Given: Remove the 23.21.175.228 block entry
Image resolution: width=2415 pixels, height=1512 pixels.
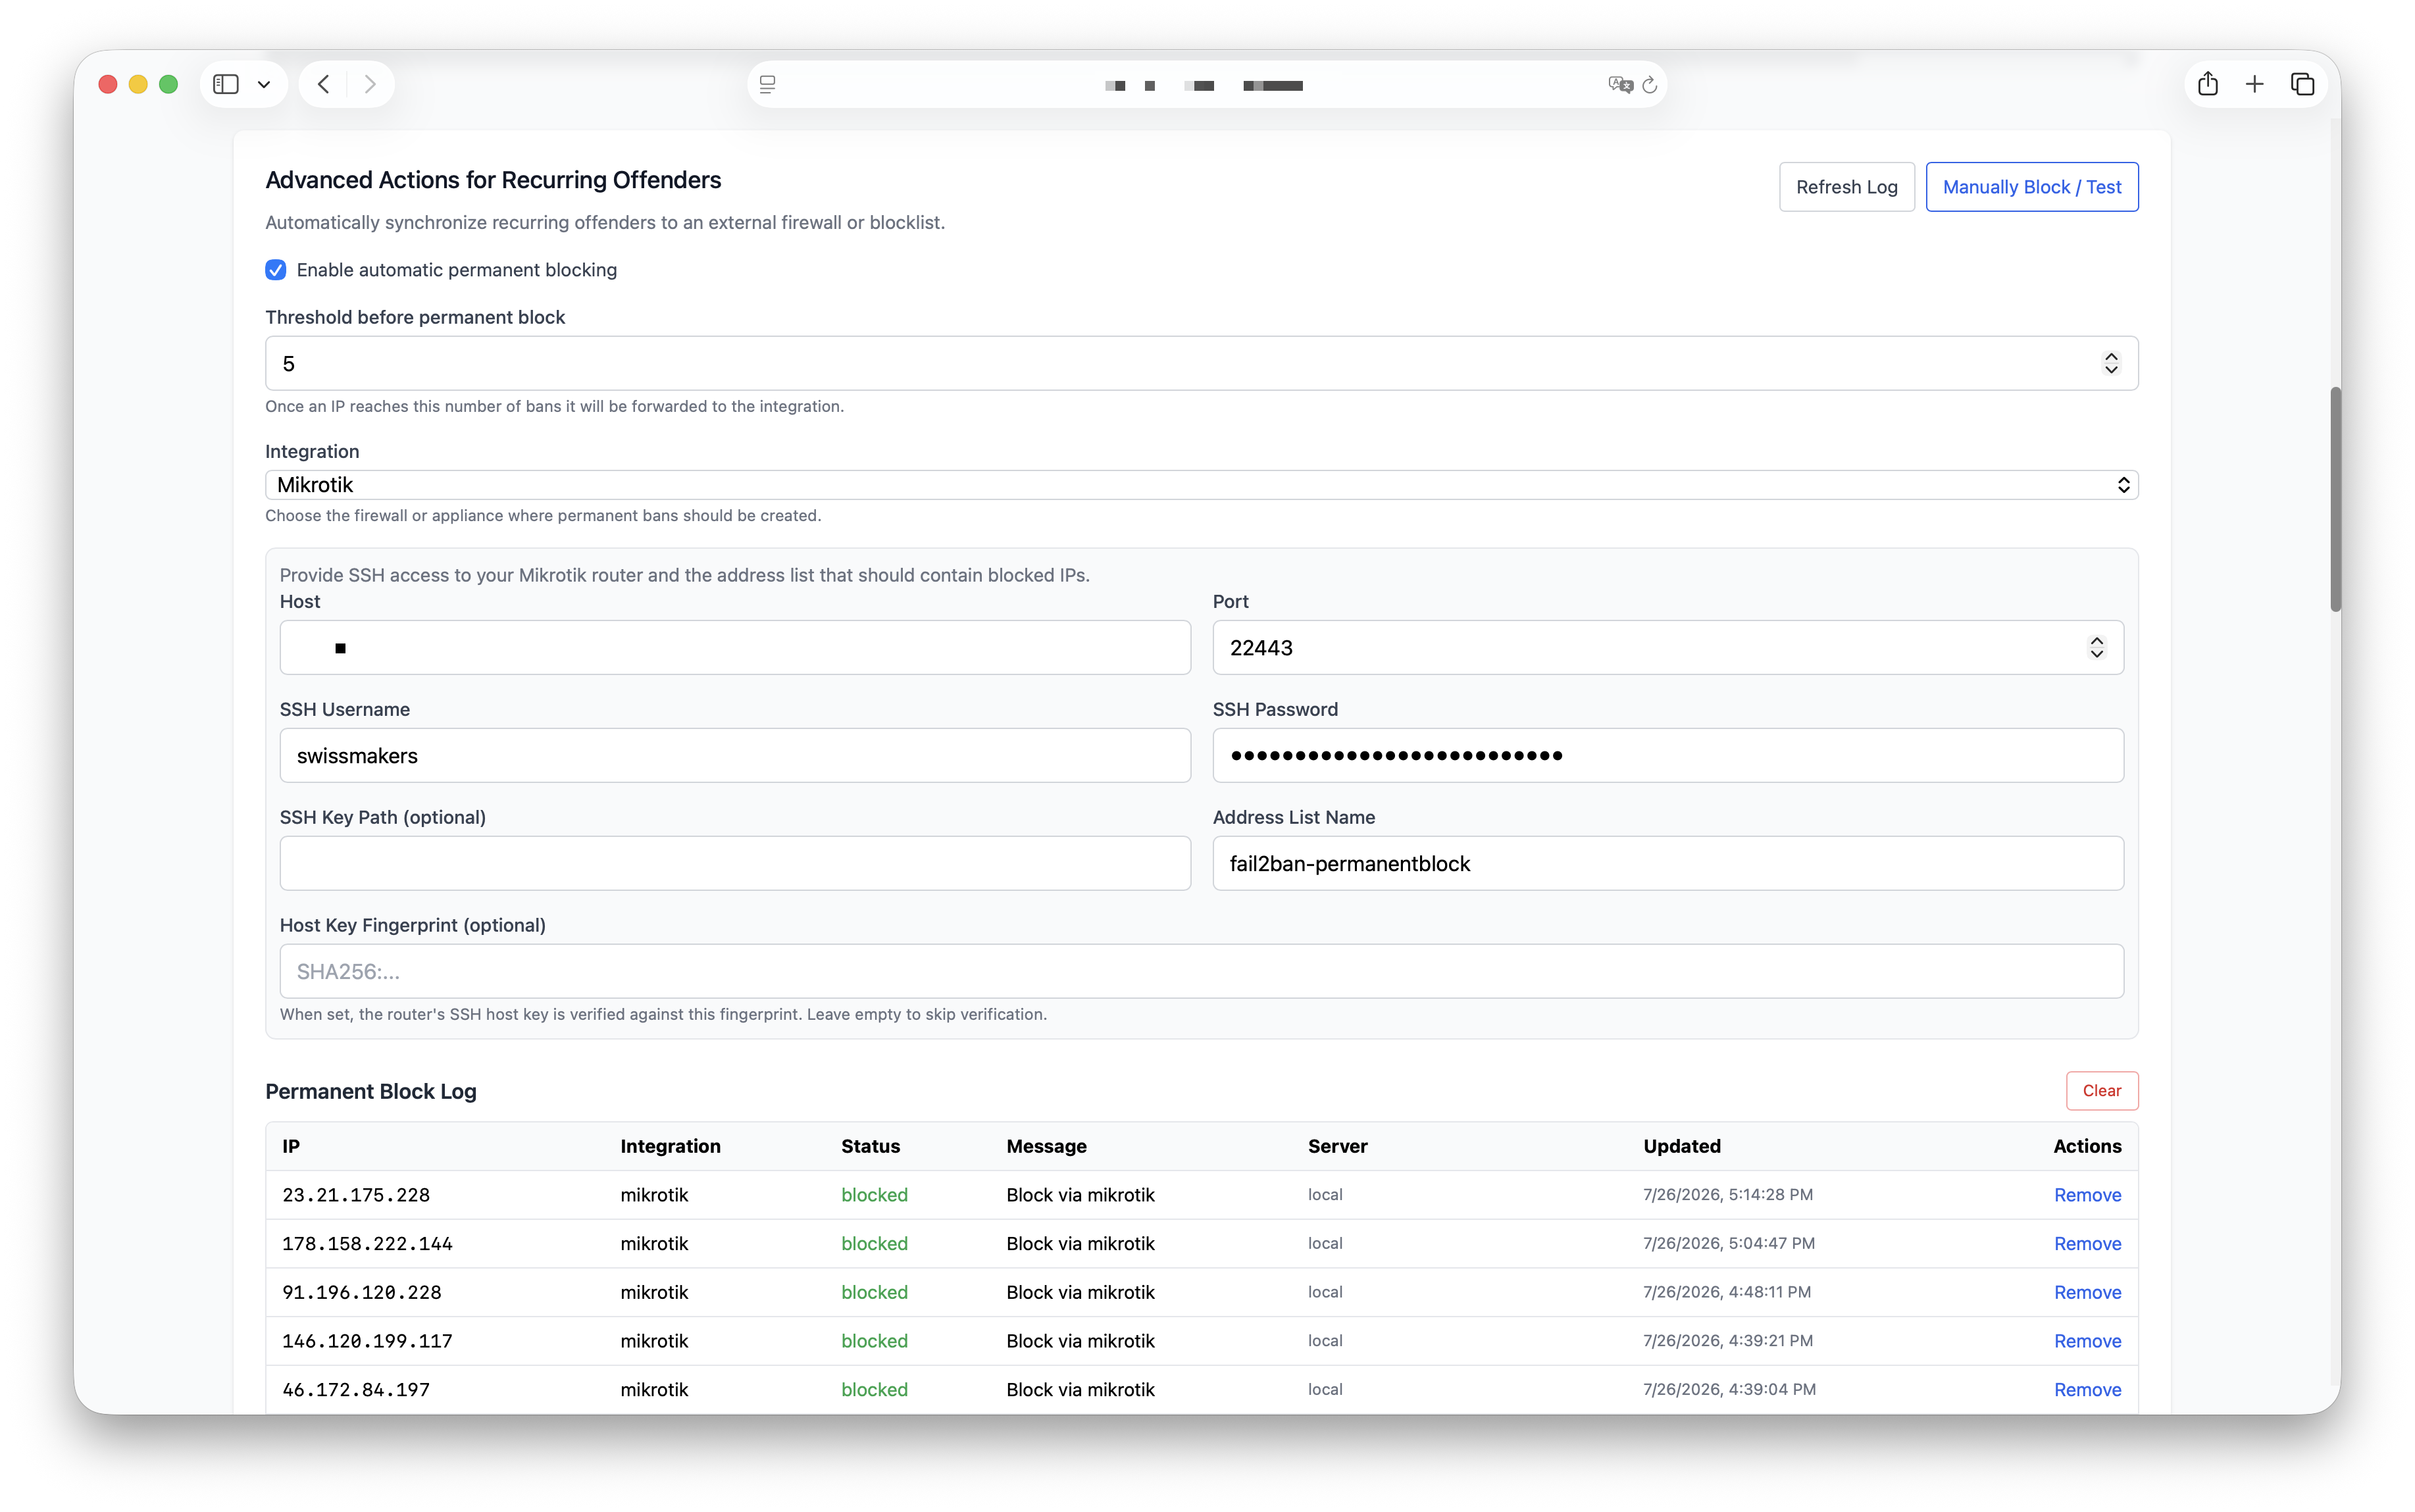Looking at the screenshot, I should [2087, 1195].
